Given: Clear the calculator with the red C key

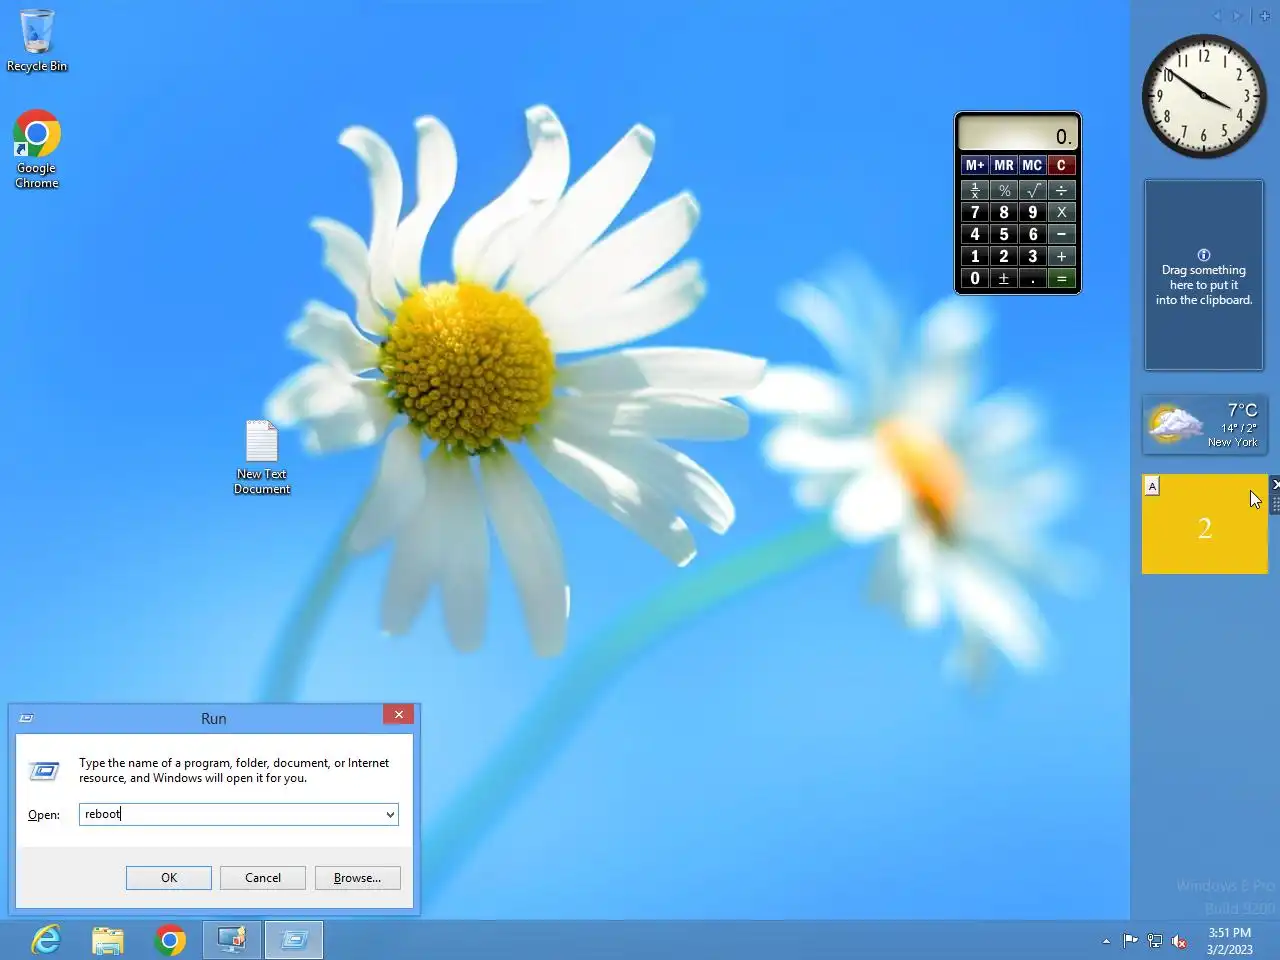Looking at the screenshot, I should point(1061,165).
